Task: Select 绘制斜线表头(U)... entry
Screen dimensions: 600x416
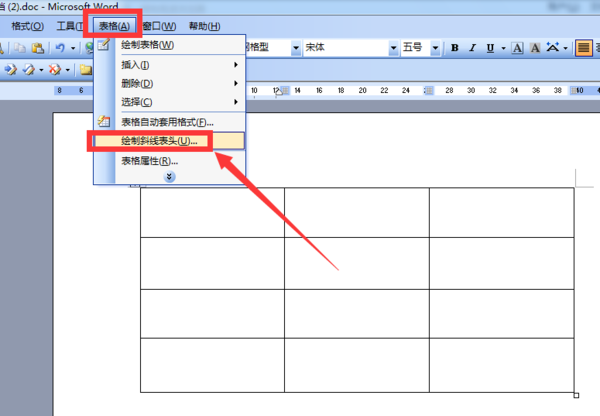Action: [x=170, y=141]
